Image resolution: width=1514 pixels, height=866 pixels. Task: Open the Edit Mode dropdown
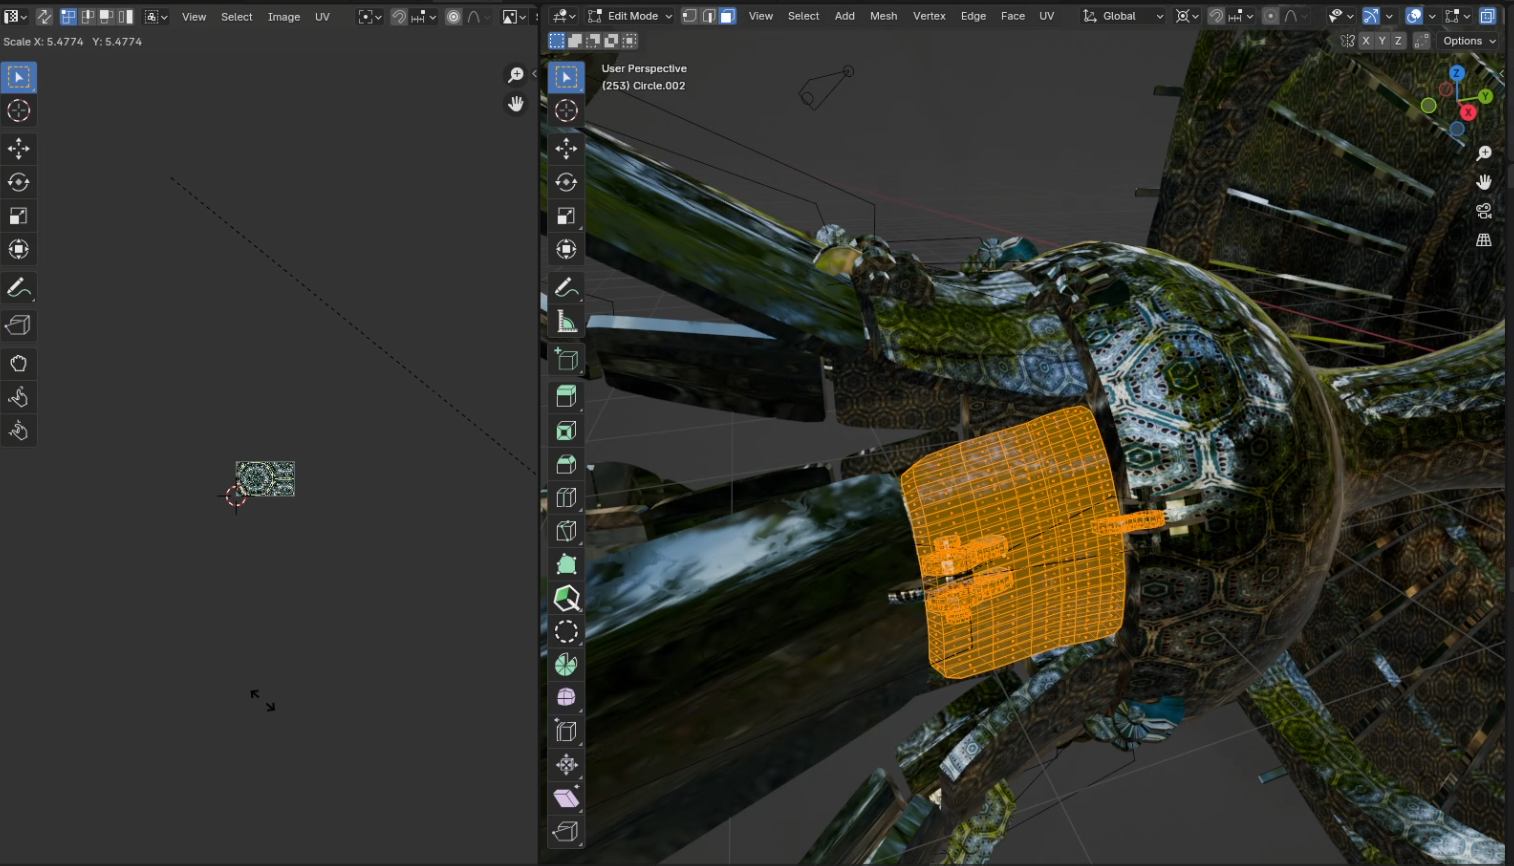click(631, 16)
